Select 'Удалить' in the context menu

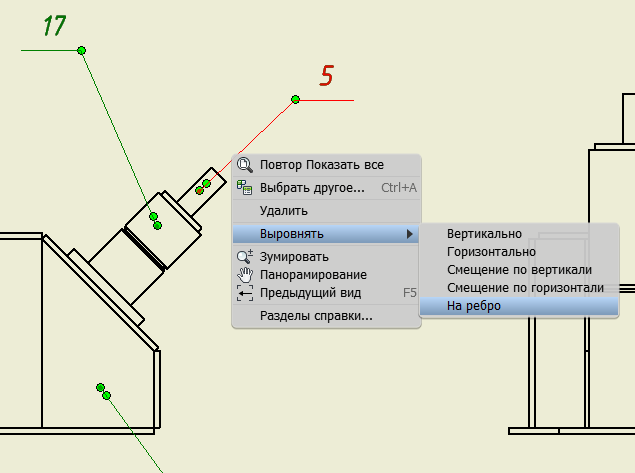[x=326, y=211]
